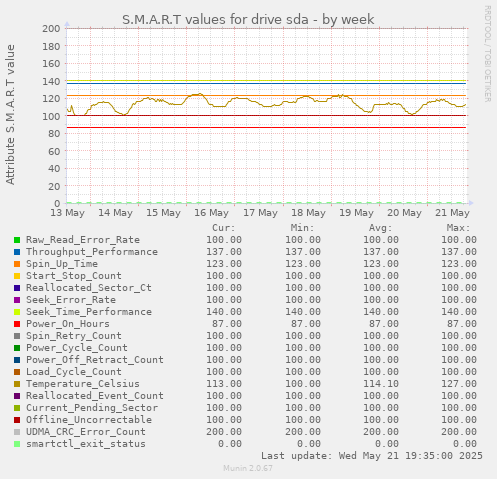Click the smartctl_exit_status light green swatch
Image resolution: width=497 pixels, height=479 pixels.
pos(17,444)
